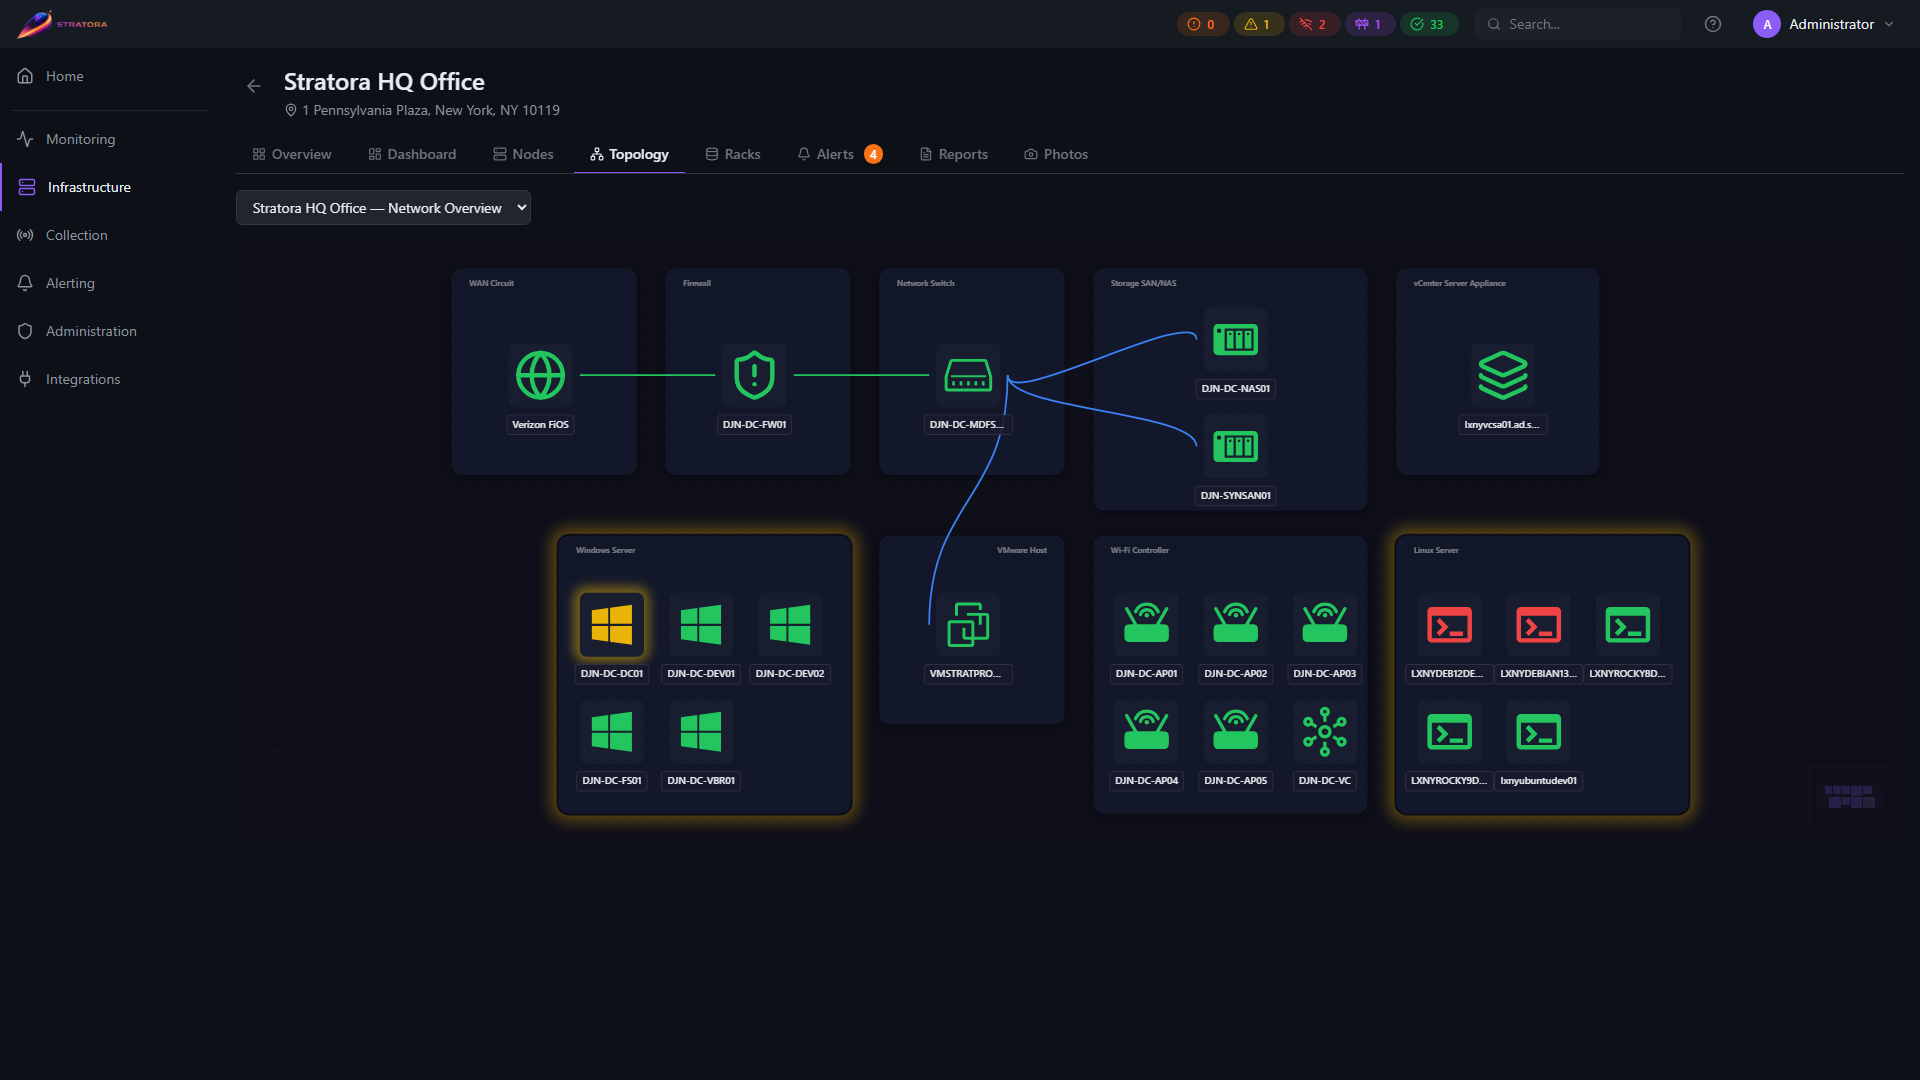The height and width of the screenshot is (1080, 1920).
Task: Focus the Search input field
Action: [1578, 24]
